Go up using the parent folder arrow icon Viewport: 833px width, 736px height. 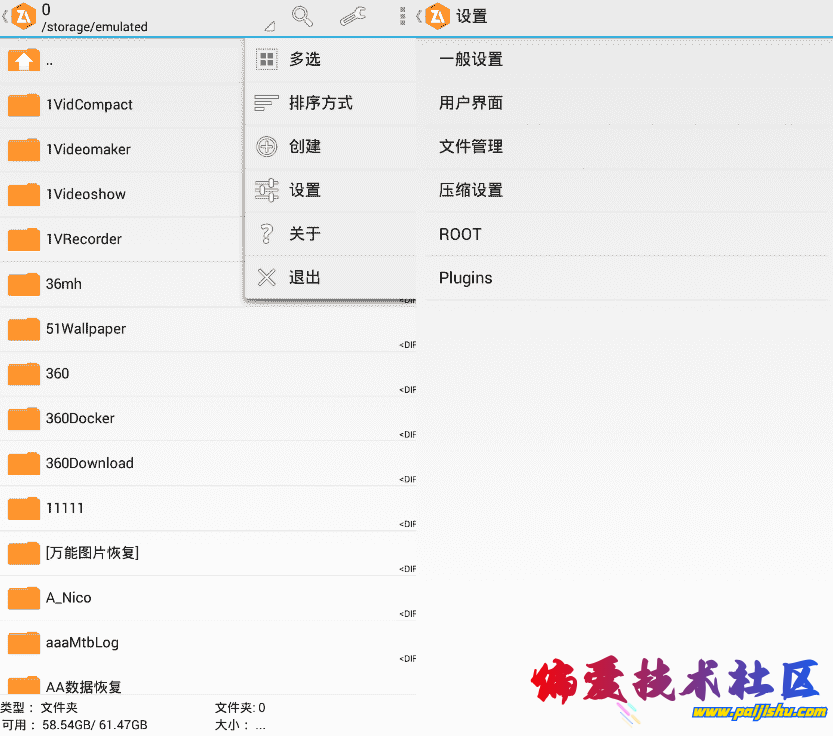click(23, 60)
